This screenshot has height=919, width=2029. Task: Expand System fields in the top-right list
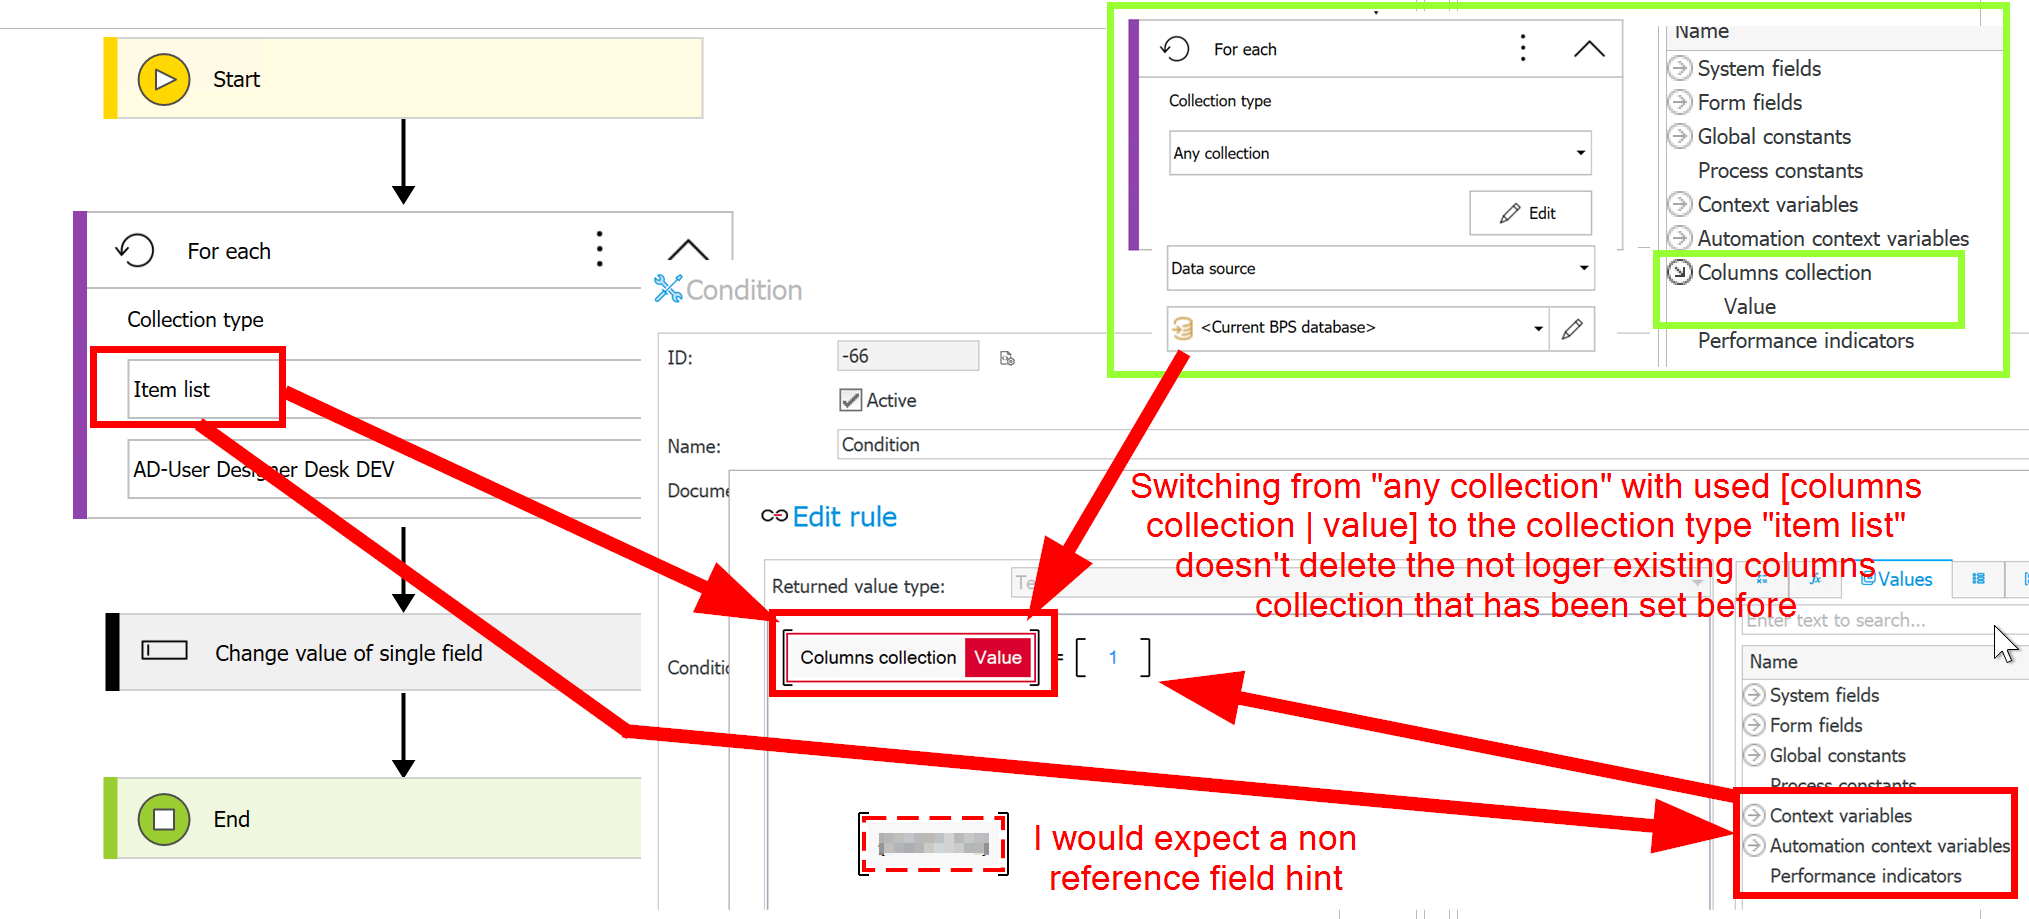point(1680,68)
